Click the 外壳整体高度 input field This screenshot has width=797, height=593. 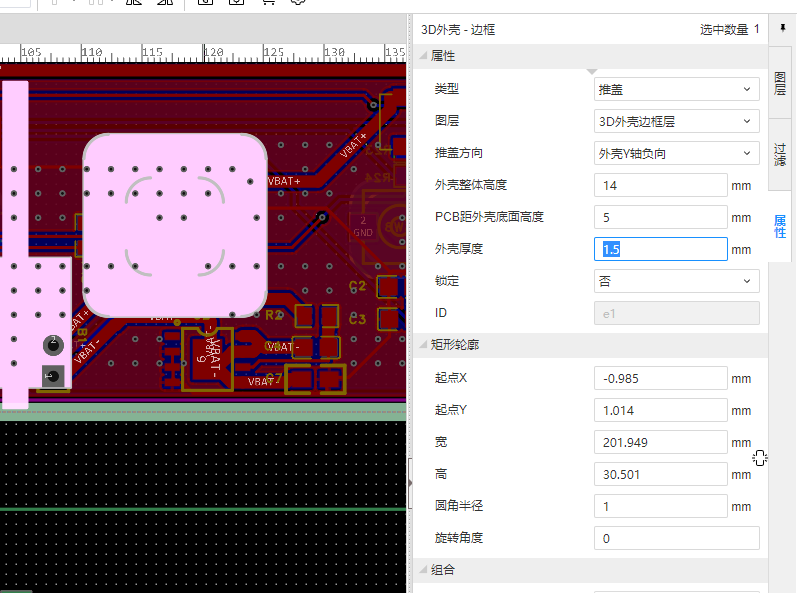coord(660,185)
